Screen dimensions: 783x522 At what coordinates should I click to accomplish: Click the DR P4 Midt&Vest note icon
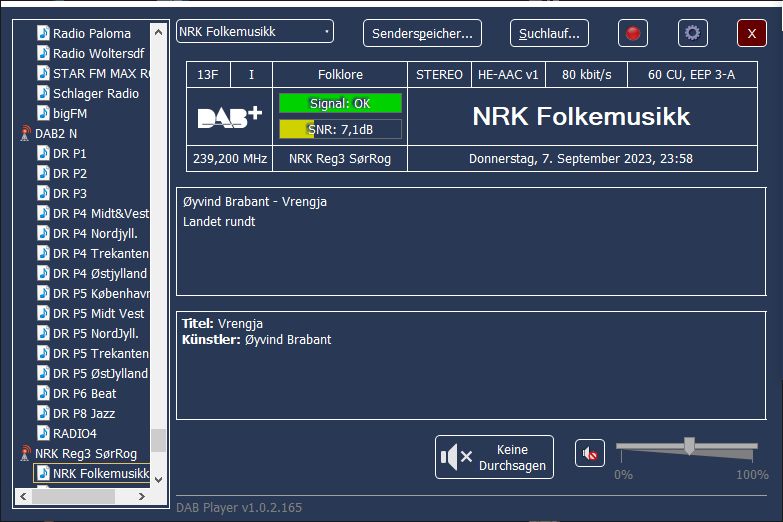[x=43, y=213]
